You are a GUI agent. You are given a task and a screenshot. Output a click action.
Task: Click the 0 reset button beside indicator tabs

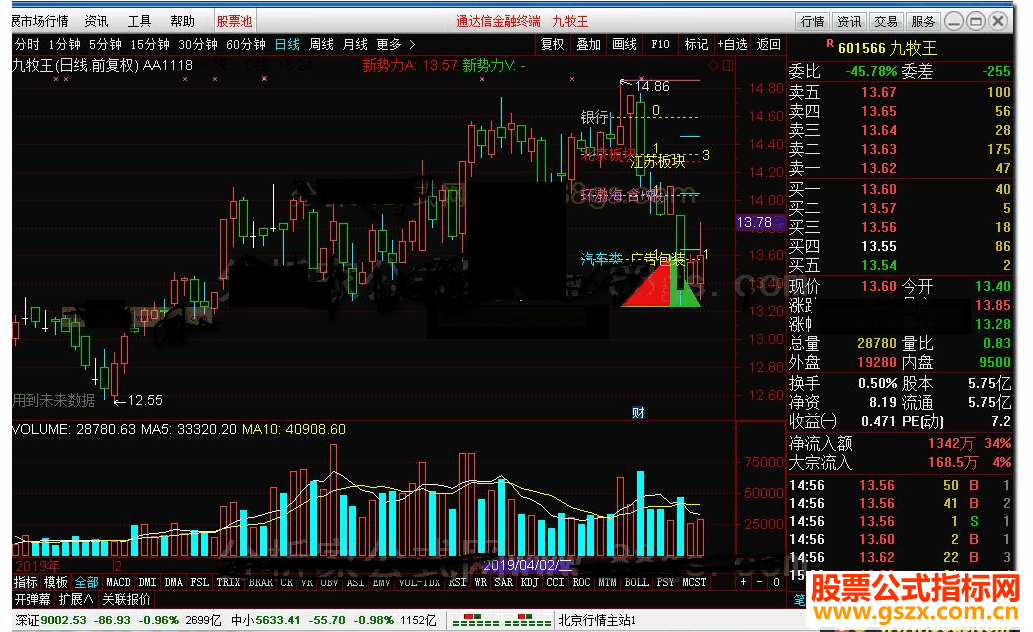776,582
